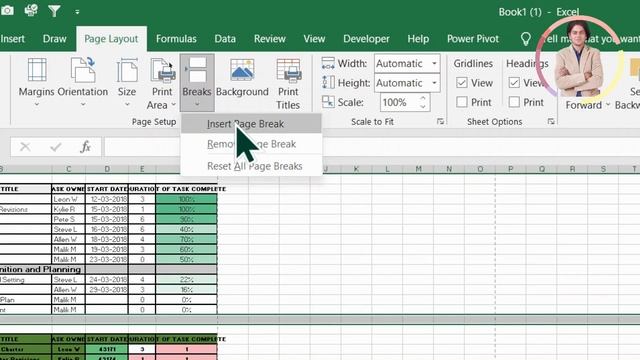Click the 43171 cell in green table

point(107,349)
